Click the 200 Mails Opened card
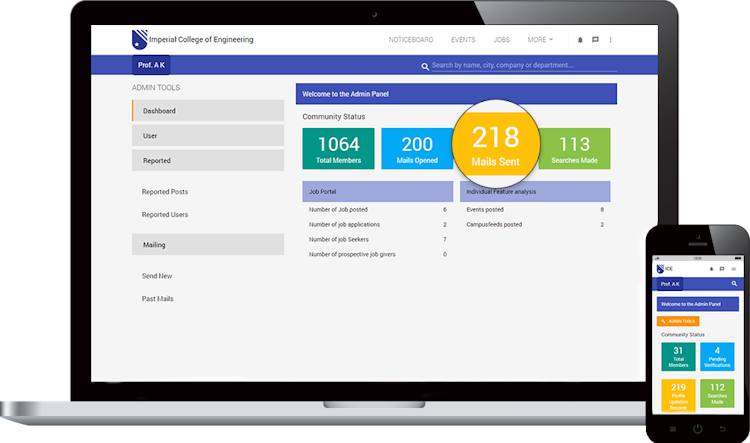Viewport: 750px width, 443px height. [417, 148]
